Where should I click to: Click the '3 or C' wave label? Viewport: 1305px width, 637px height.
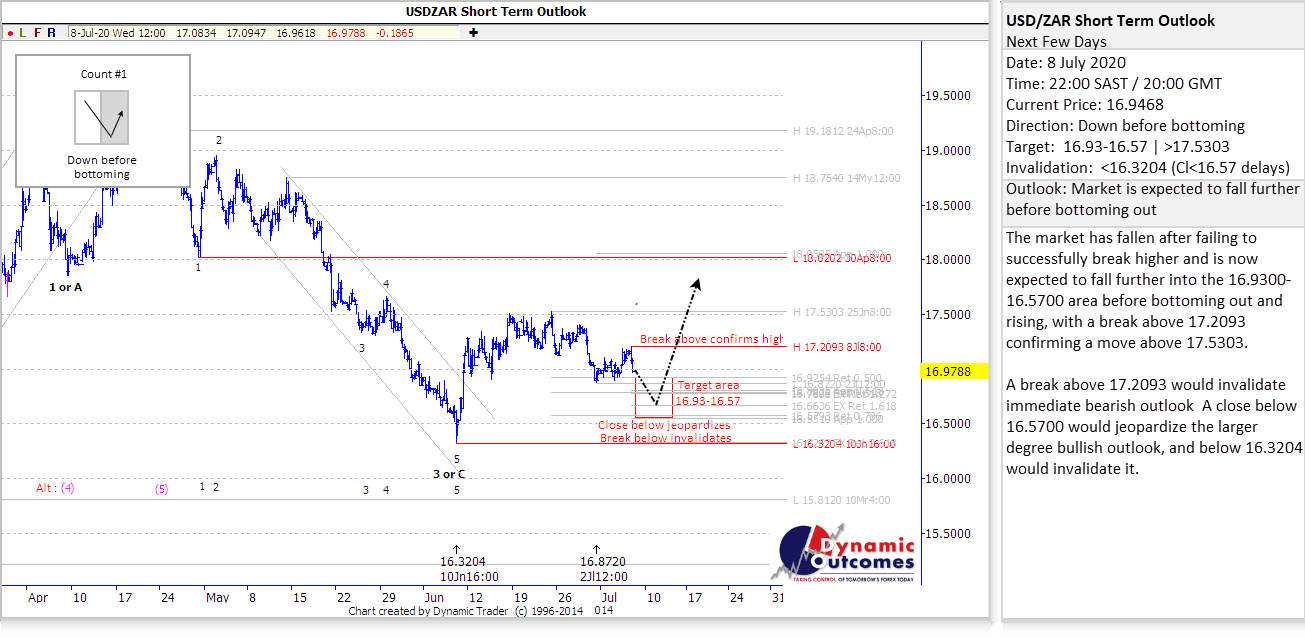coord(449,474)
